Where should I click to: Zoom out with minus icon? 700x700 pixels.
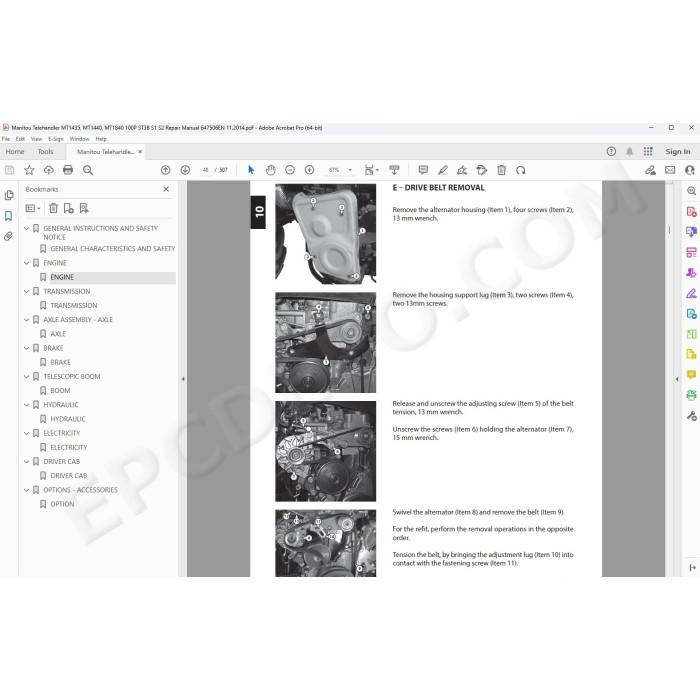(x=290, y=170)
